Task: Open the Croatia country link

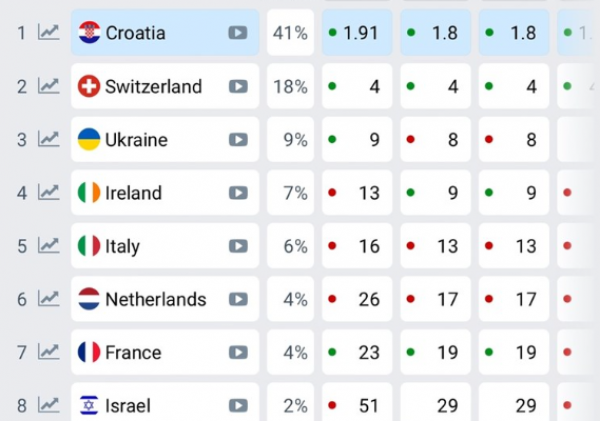Action: tap(135, 33)
